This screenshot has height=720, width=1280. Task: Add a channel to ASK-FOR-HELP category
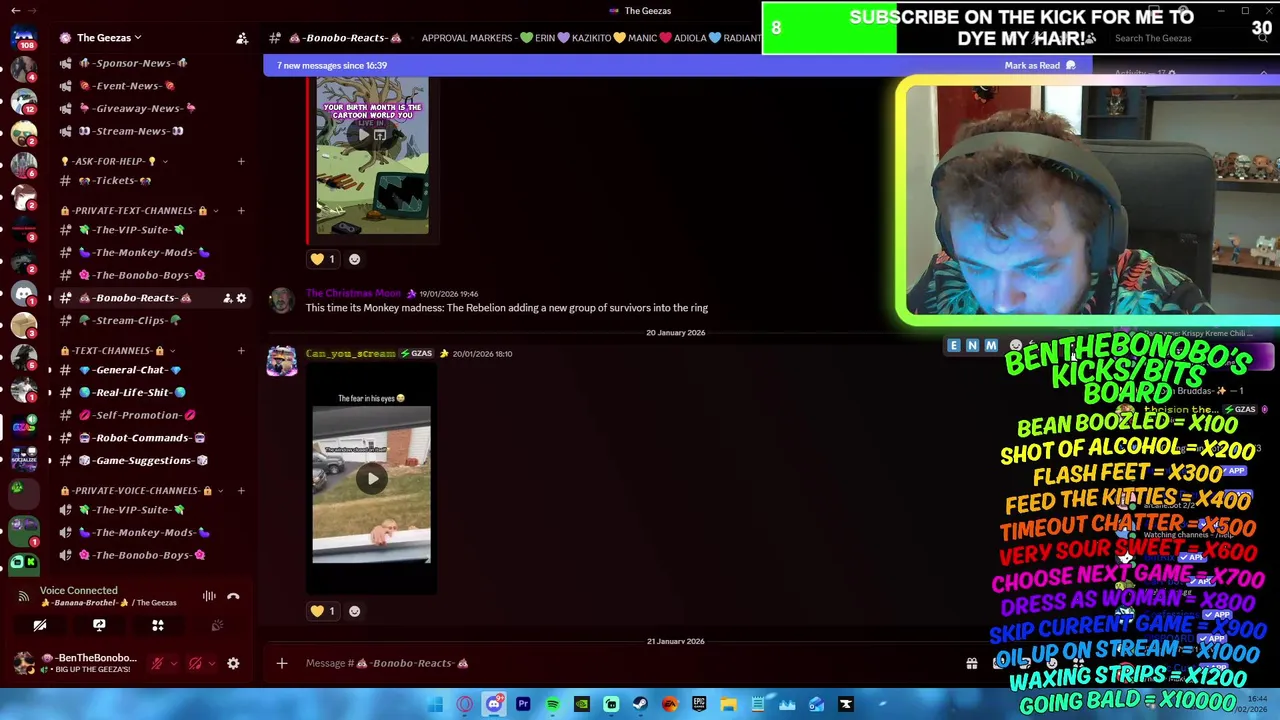tap(241, 161)
